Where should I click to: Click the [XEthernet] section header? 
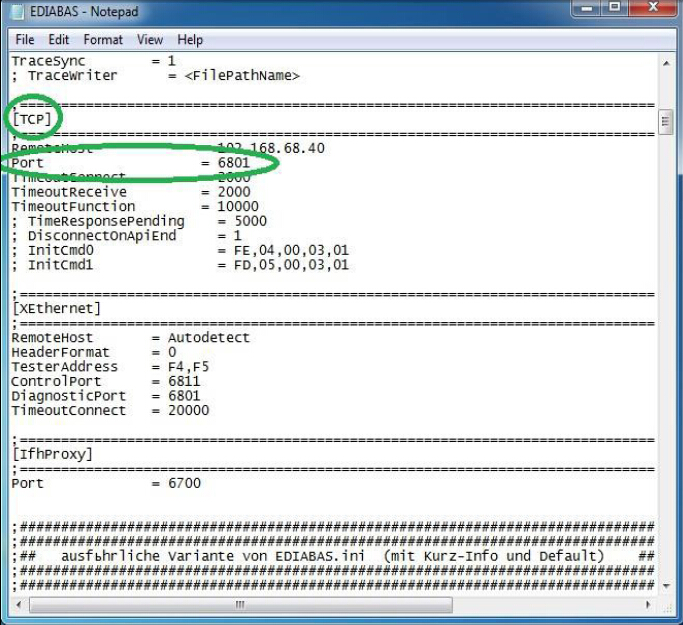coord(57,308)
